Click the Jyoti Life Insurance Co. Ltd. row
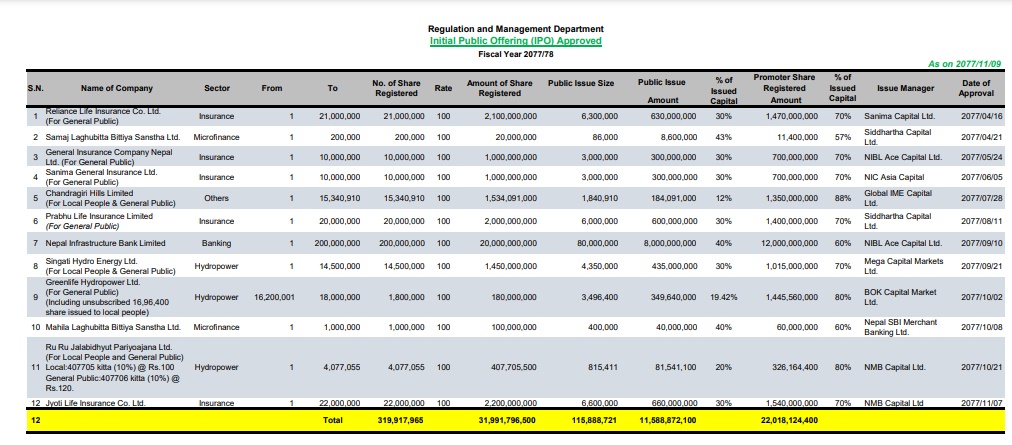1012x445 pixels. tap(516, 403)
